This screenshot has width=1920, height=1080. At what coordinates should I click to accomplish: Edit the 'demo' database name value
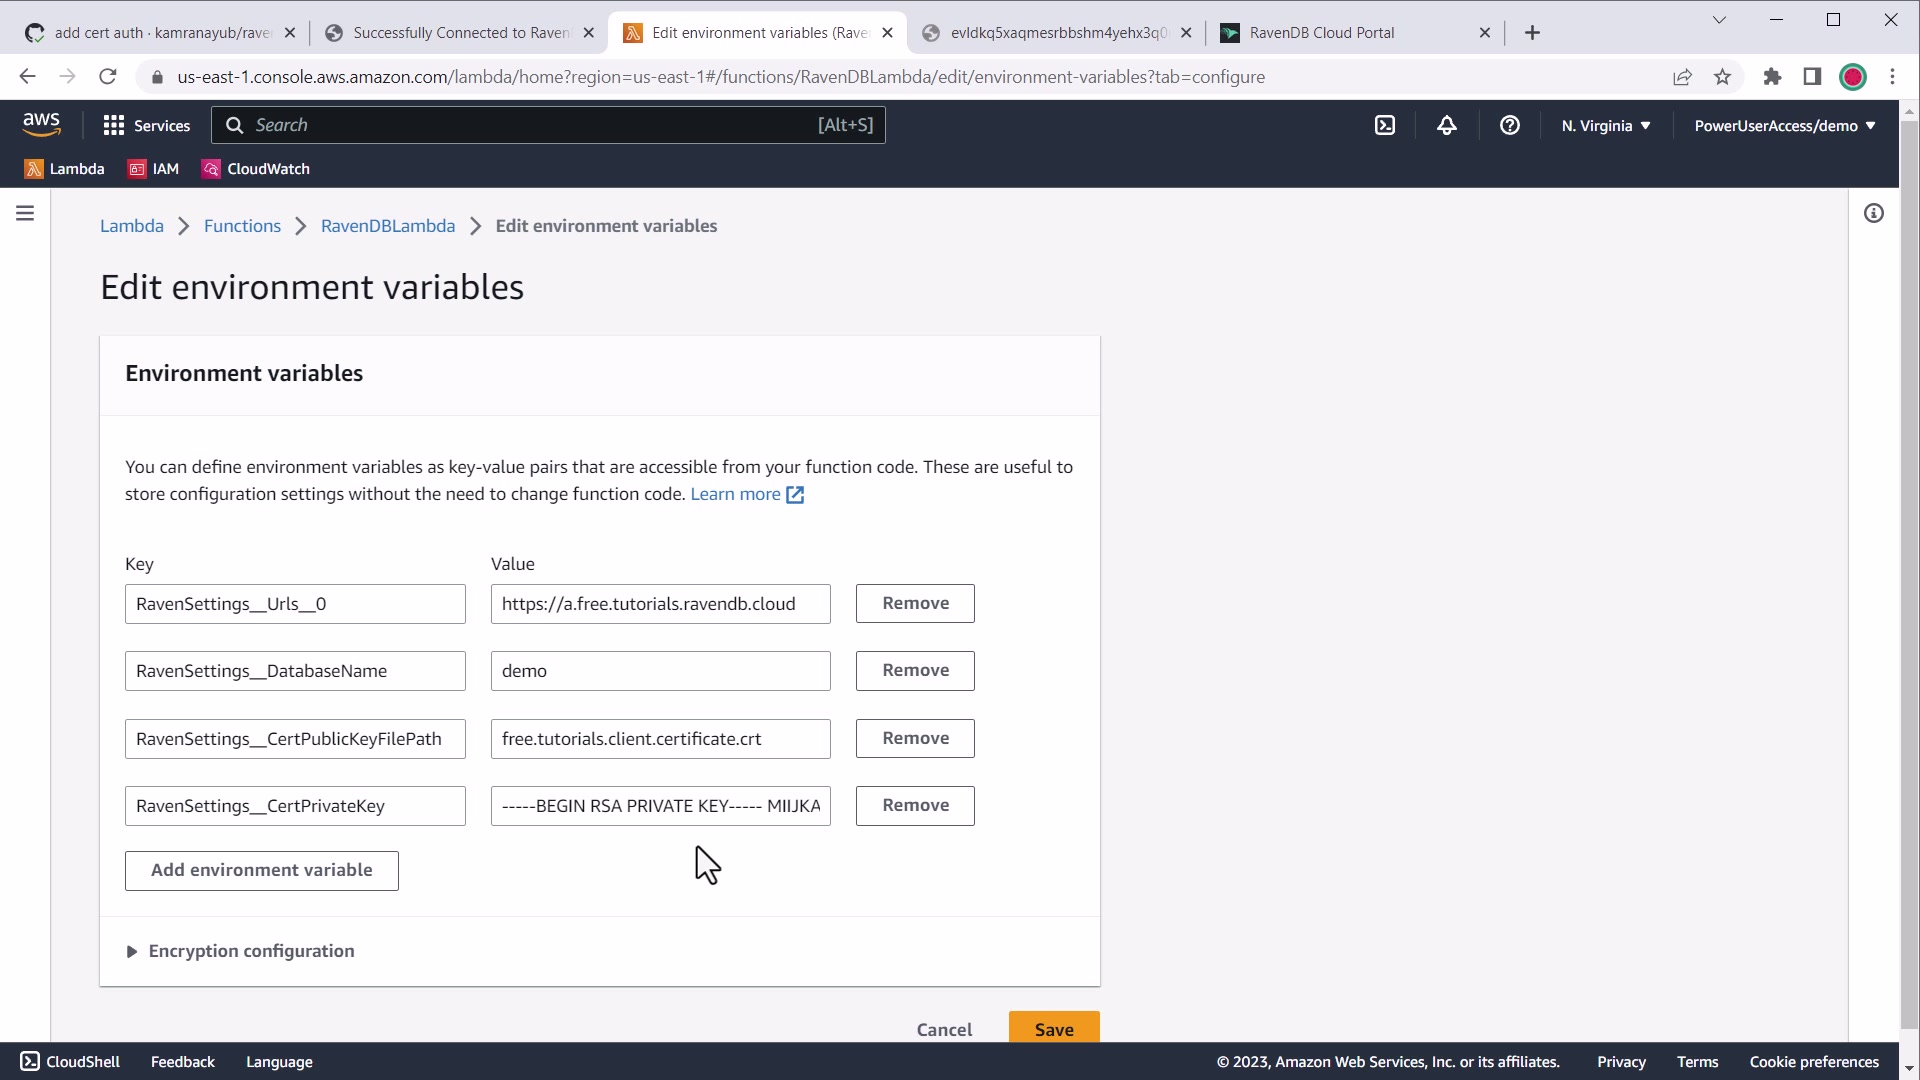tap(660, 671)
